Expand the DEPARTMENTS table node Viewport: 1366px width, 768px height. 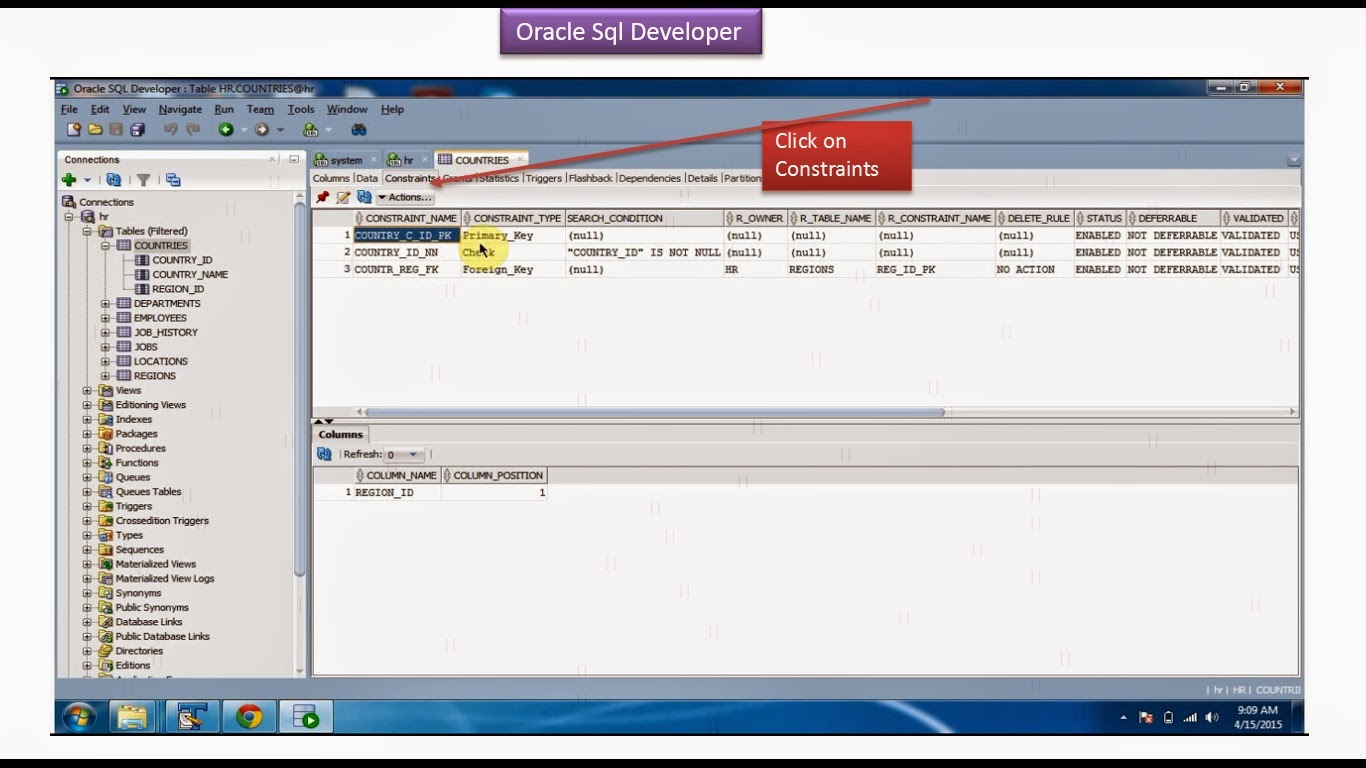106,304
